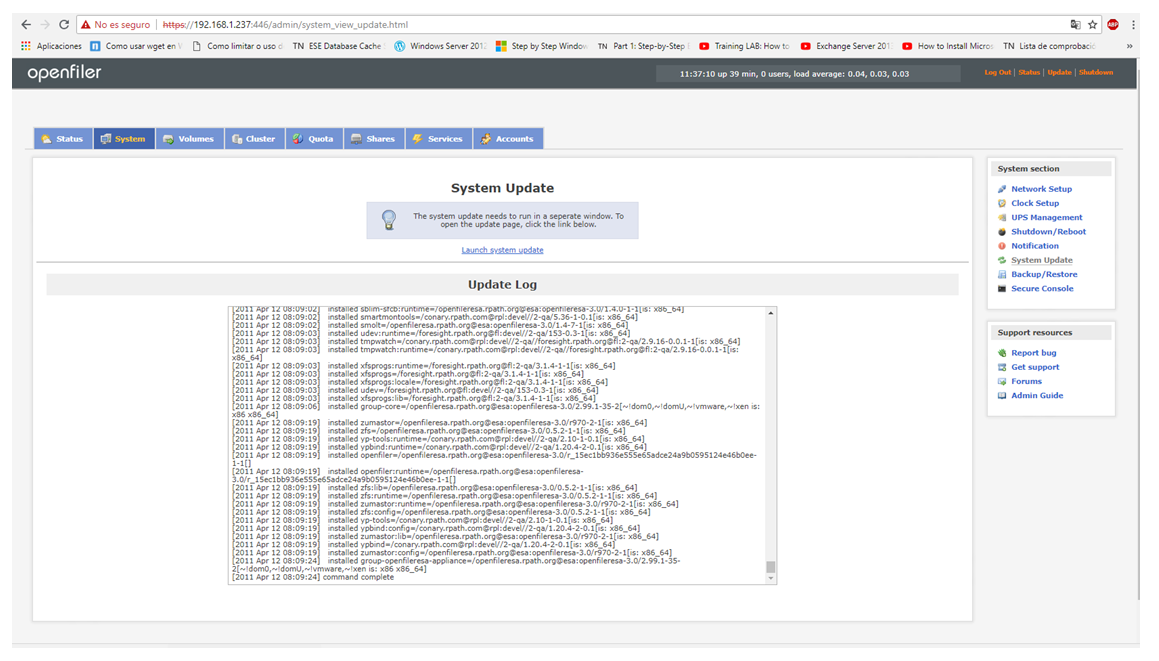
Task: Bookmark this page with star icon
Action: [1092, 24]
